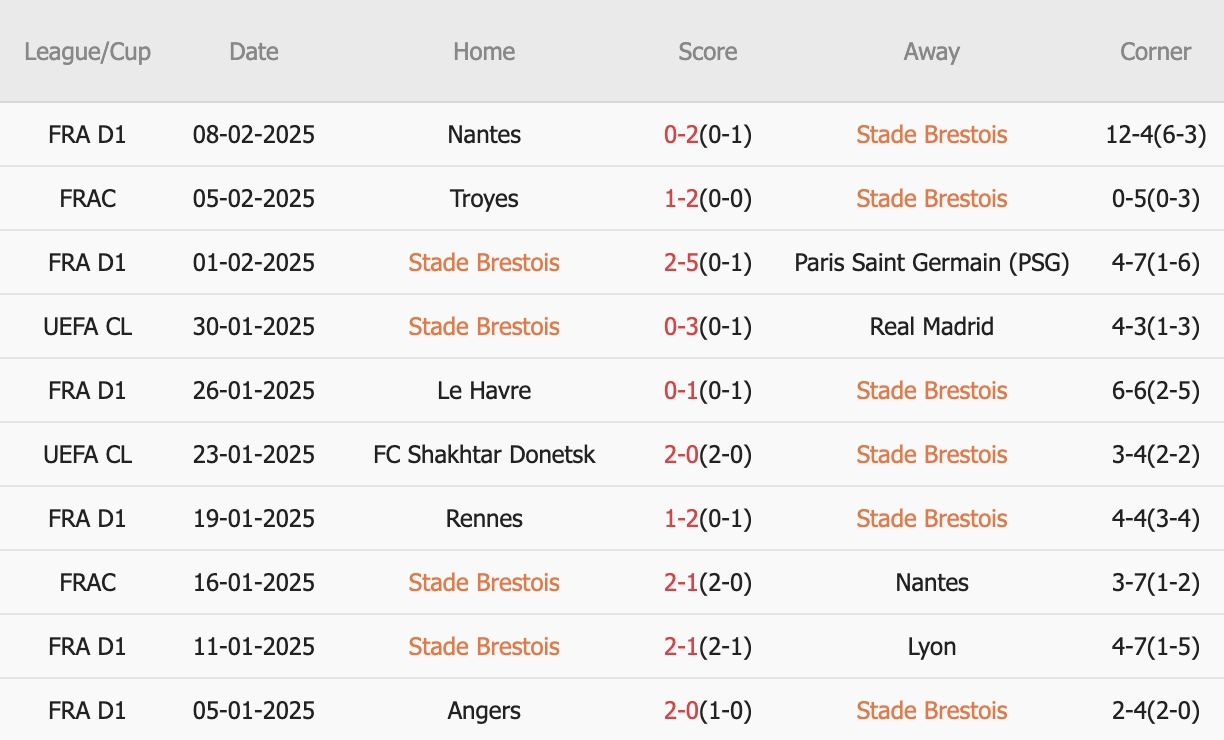This screenshot has height=740, width=1224.
Task: Click Le Havre home team link
Action: tap(484, 390)
